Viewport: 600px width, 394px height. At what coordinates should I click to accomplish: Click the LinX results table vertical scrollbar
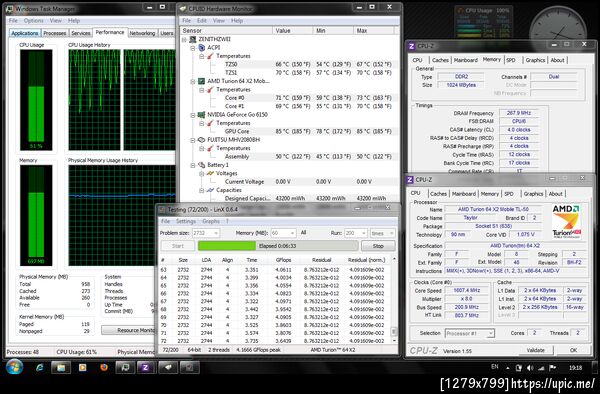[x=394, y=300]
